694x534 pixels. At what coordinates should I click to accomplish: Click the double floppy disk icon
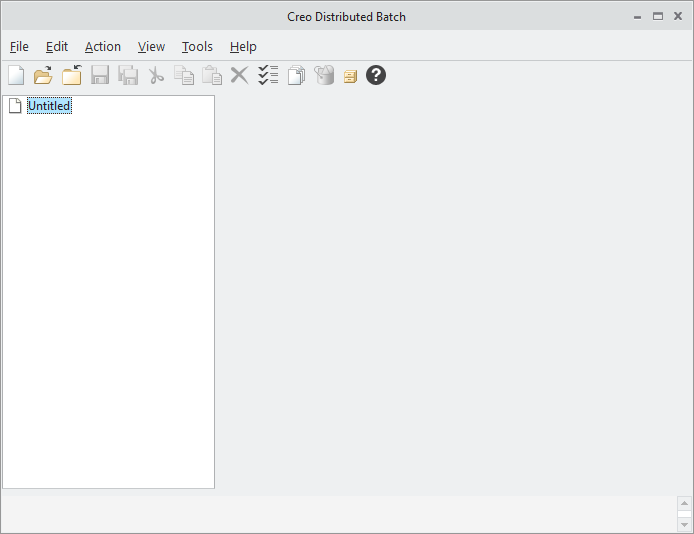[x=128, y=75]
